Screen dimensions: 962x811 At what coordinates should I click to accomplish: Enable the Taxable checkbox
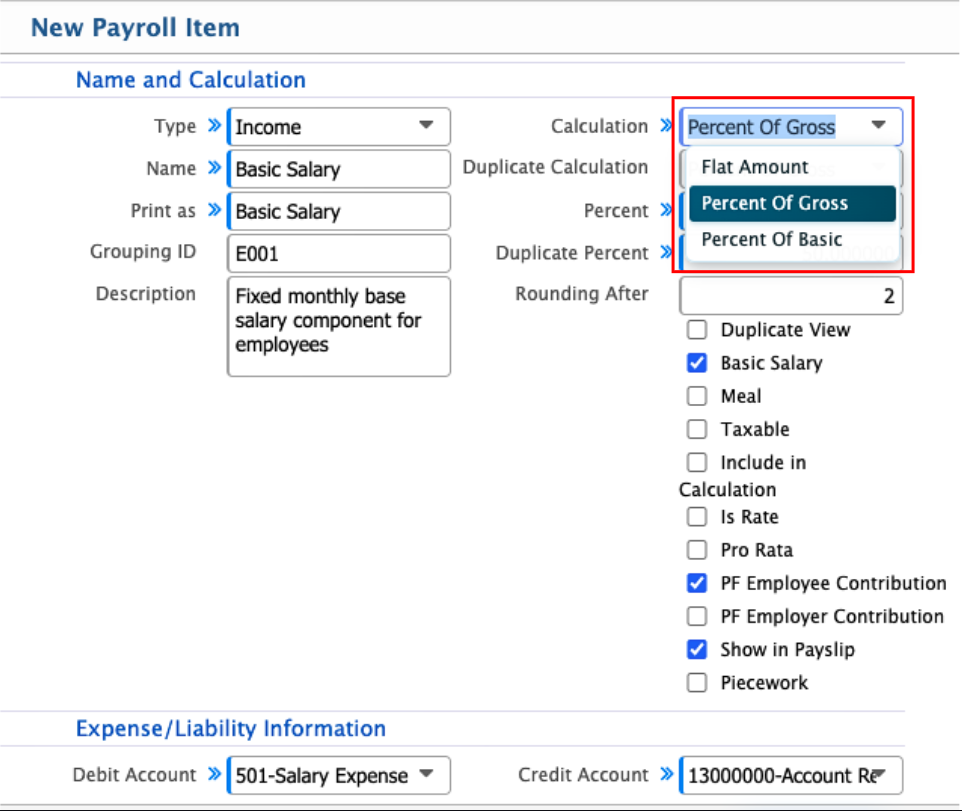point(697,430)
